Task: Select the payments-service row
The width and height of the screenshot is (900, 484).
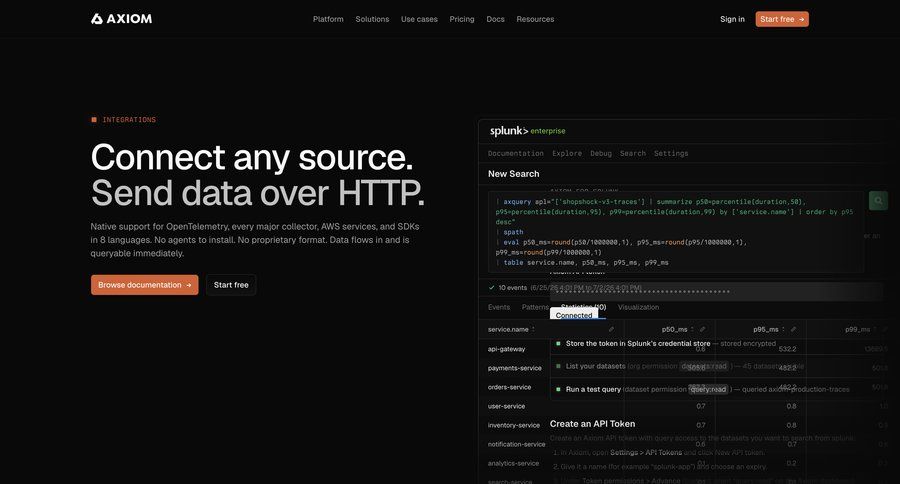Action: pos(515,368)
